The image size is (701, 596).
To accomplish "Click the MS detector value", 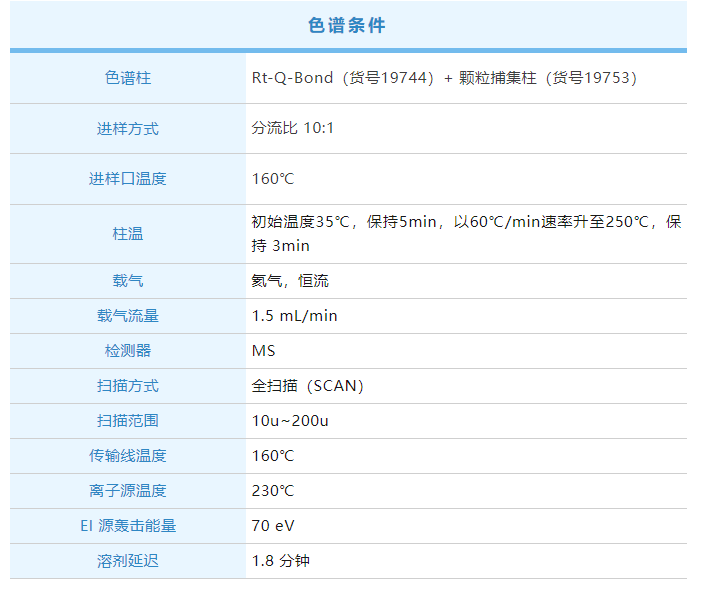I will [x=263, y=351].
